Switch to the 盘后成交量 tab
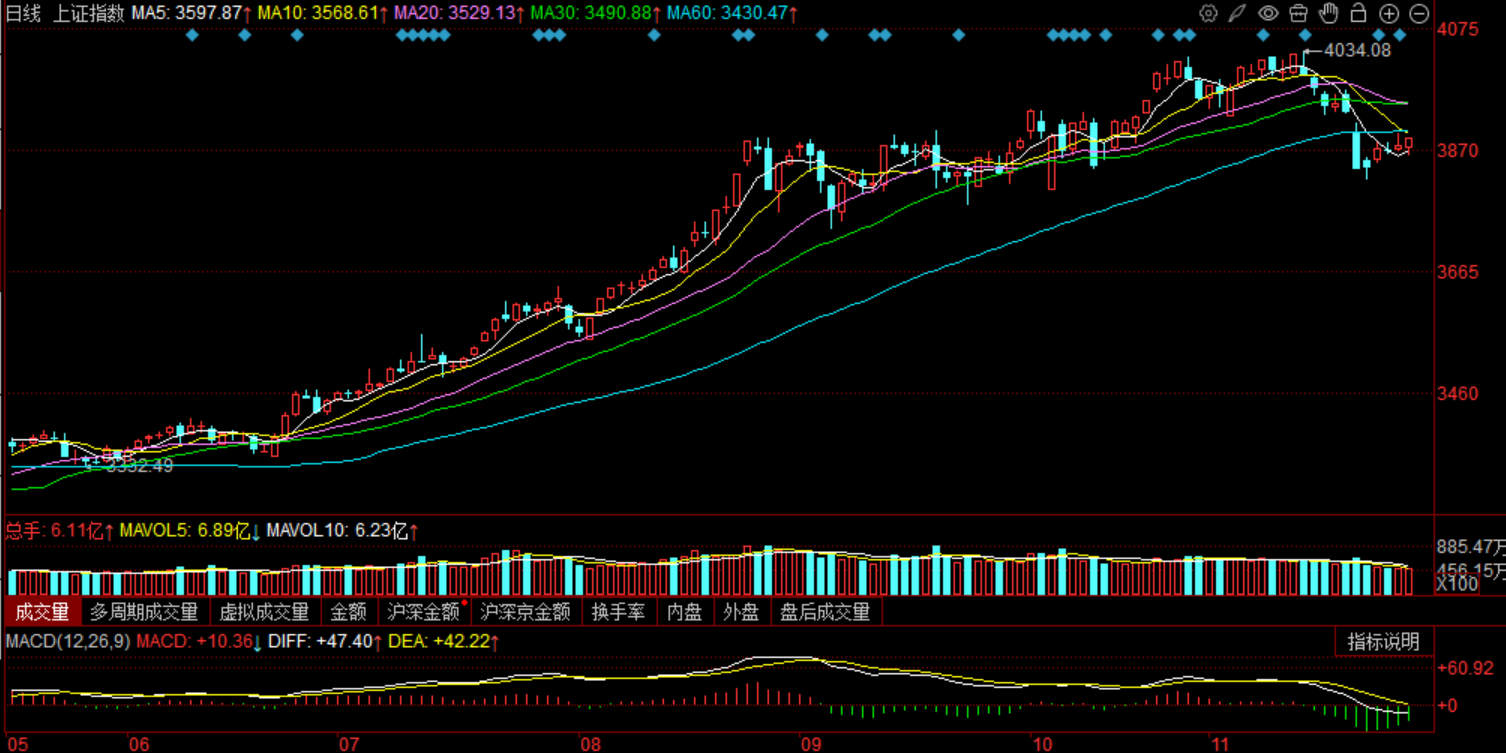 pos(825,612)
